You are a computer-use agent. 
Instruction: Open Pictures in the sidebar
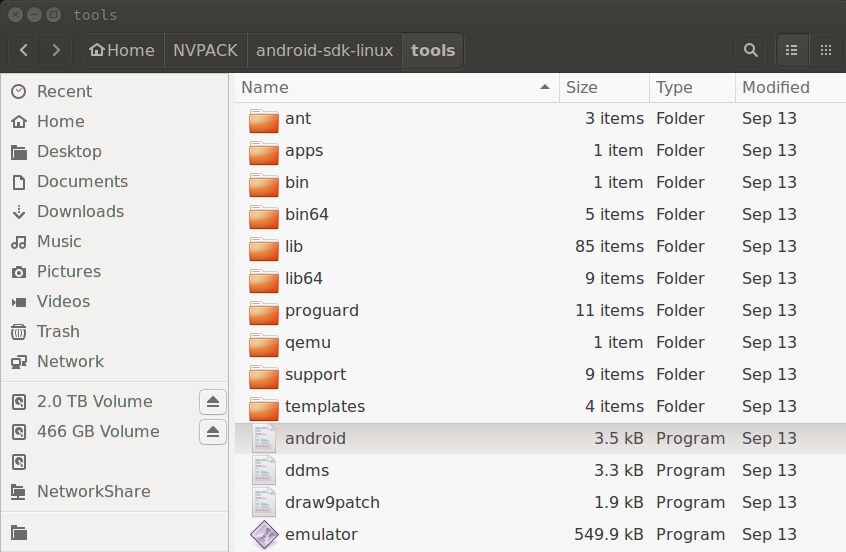[x=114, y=271]
